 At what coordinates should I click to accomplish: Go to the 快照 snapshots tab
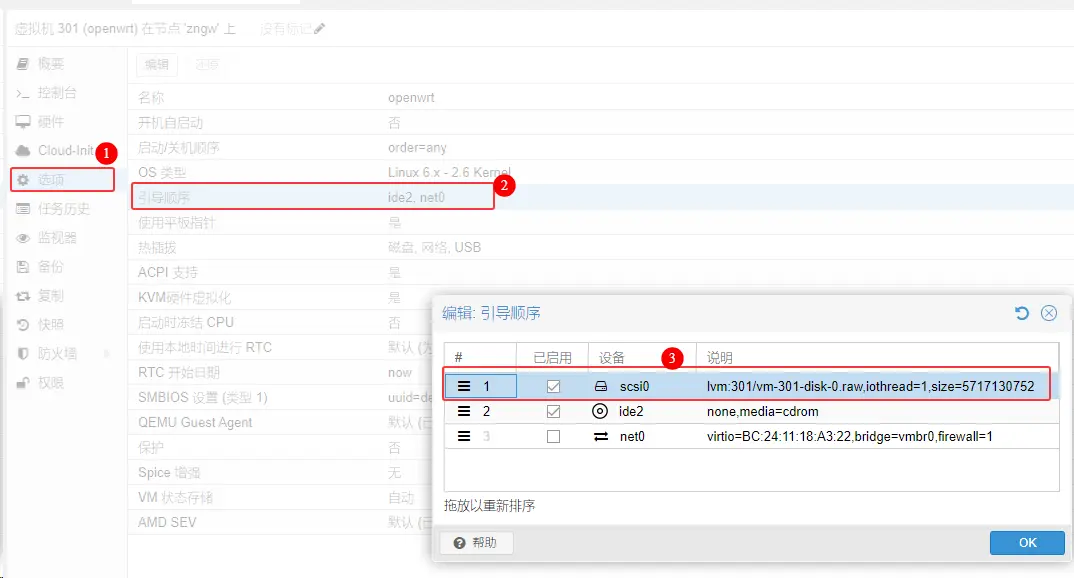pyautogui.click(x=50, y=325)
